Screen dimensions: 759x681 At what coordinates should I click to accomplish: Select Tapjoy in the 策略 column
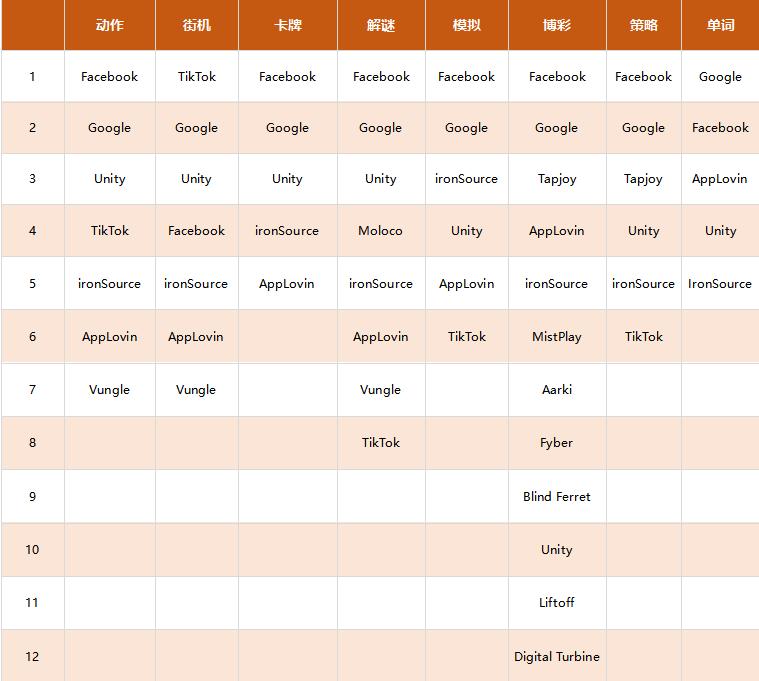(643, 179)
